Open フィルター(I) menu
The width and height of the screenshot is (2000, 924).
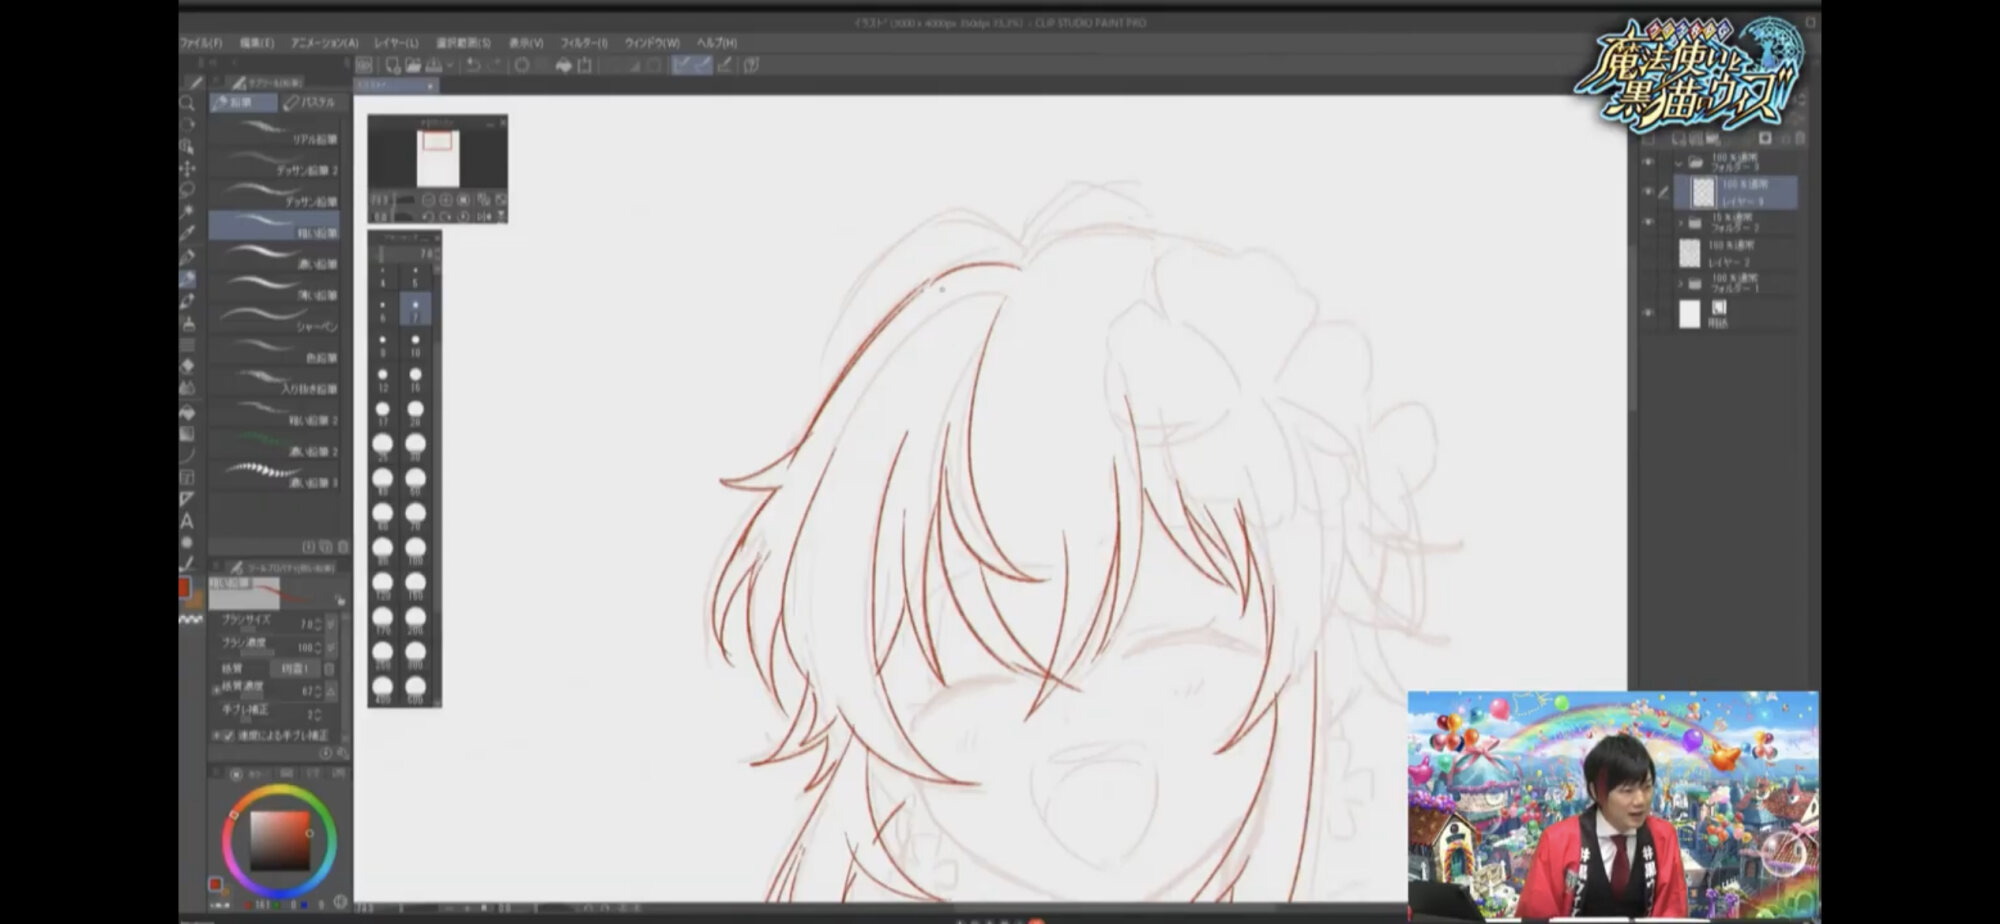point(584,43)
